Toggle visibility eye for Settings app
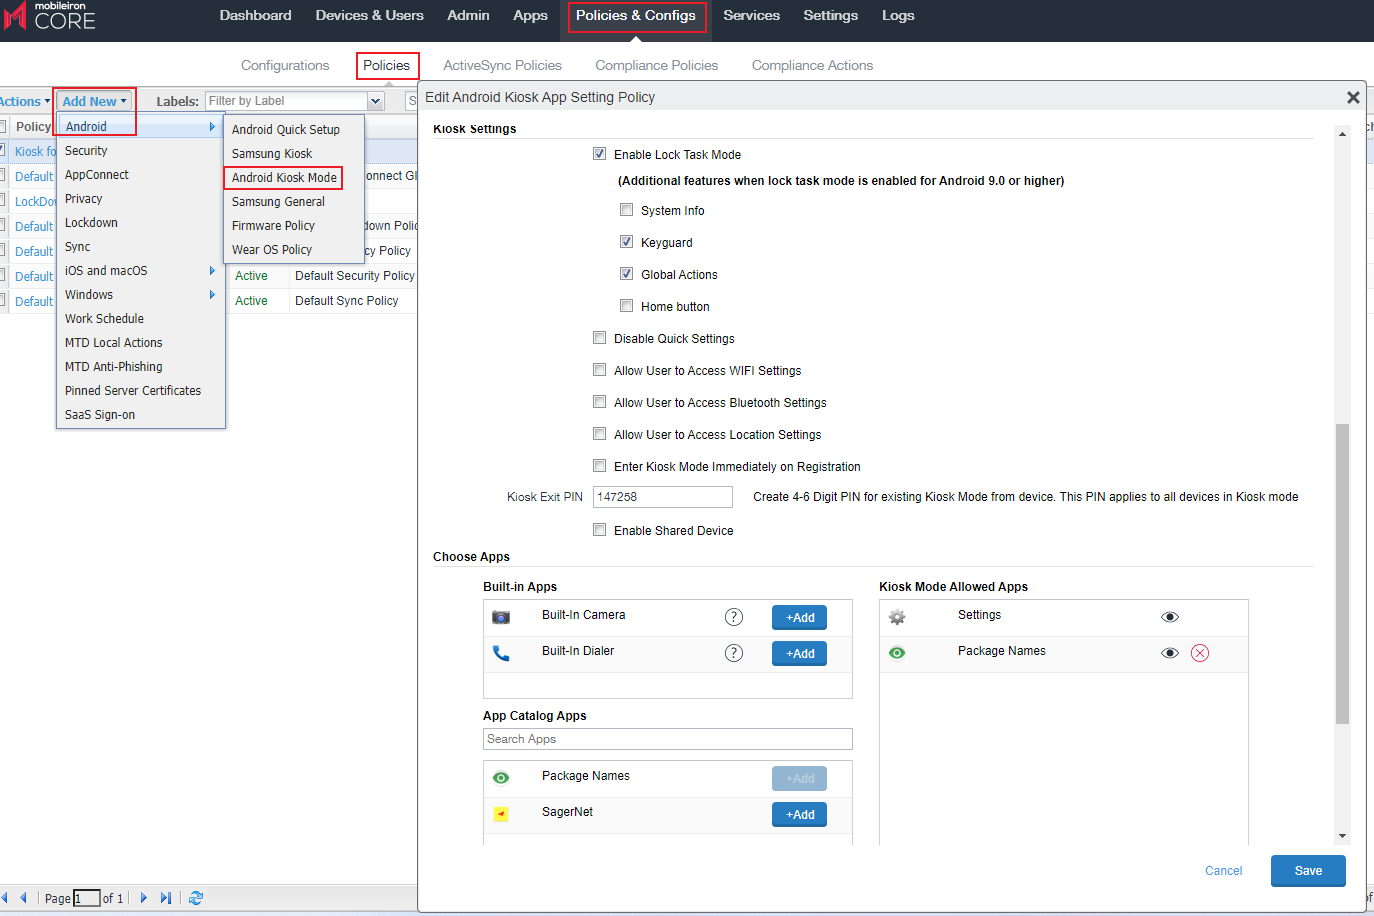1374x916 pixels. pos(1169,617)
